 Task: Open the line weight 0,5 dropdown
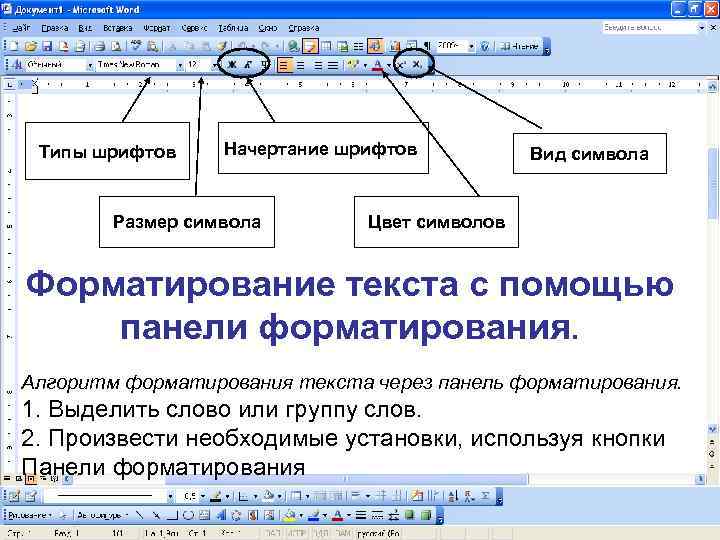click(x=202, y=496)
